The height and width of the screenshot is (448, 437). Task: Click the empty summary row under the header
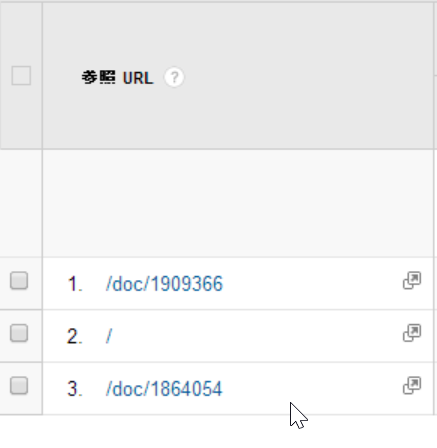pos(238,203)
